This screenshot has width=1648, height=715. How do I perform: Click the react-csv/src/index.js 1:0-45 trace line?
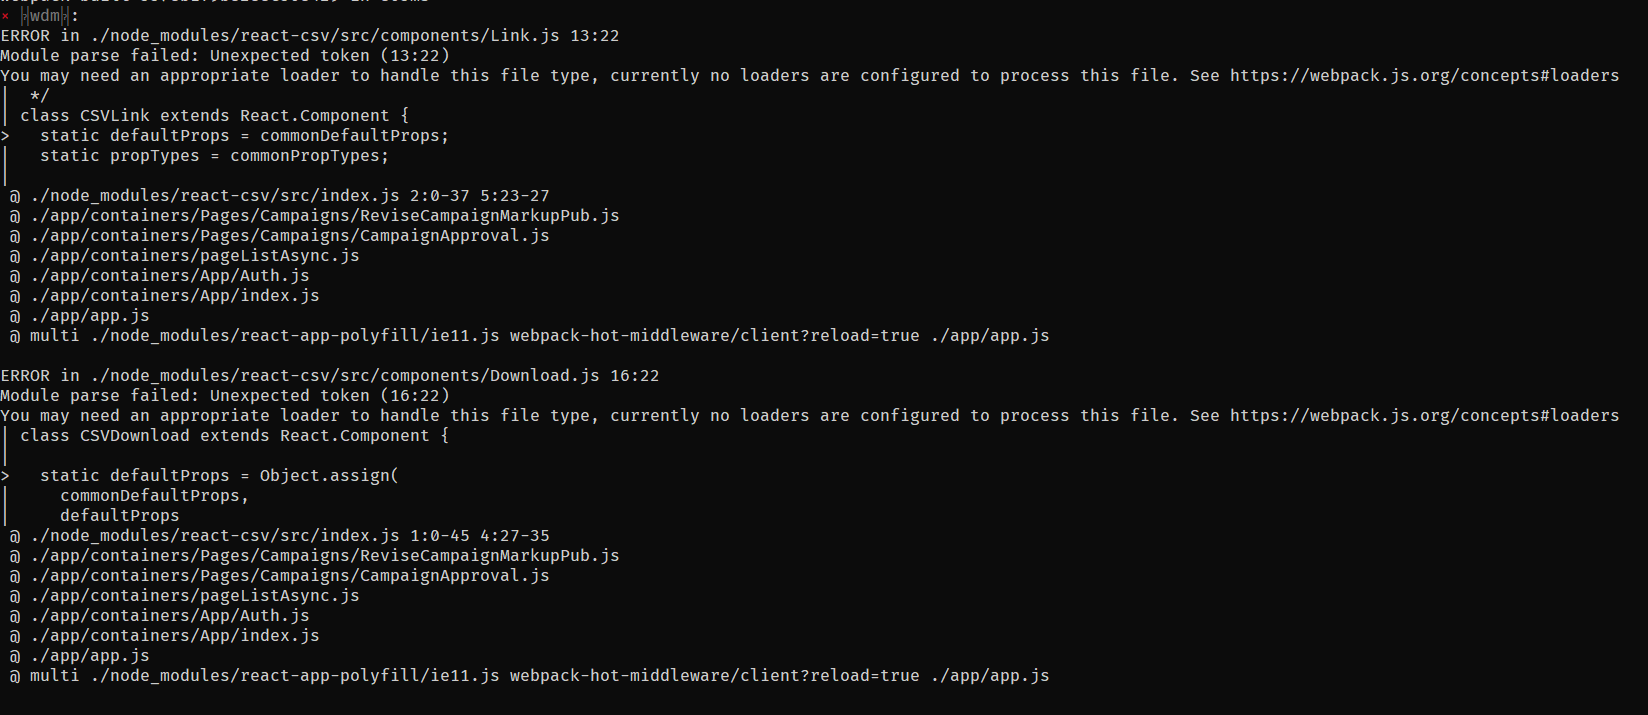(290, 536)
